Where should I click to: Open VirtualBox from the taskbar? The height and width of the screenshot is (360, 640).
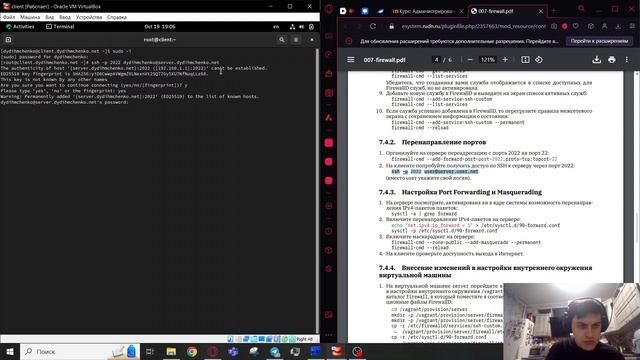point(337,351)
